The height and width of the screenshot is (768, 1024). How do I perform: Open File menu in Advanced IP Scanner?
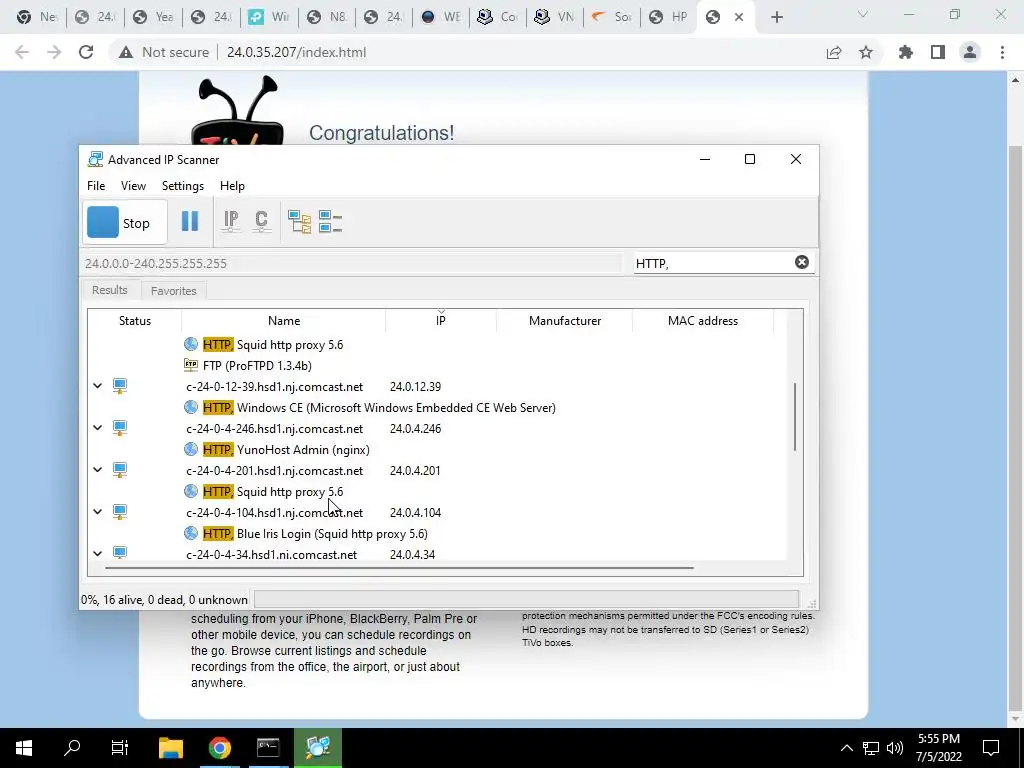click(96, 185)
